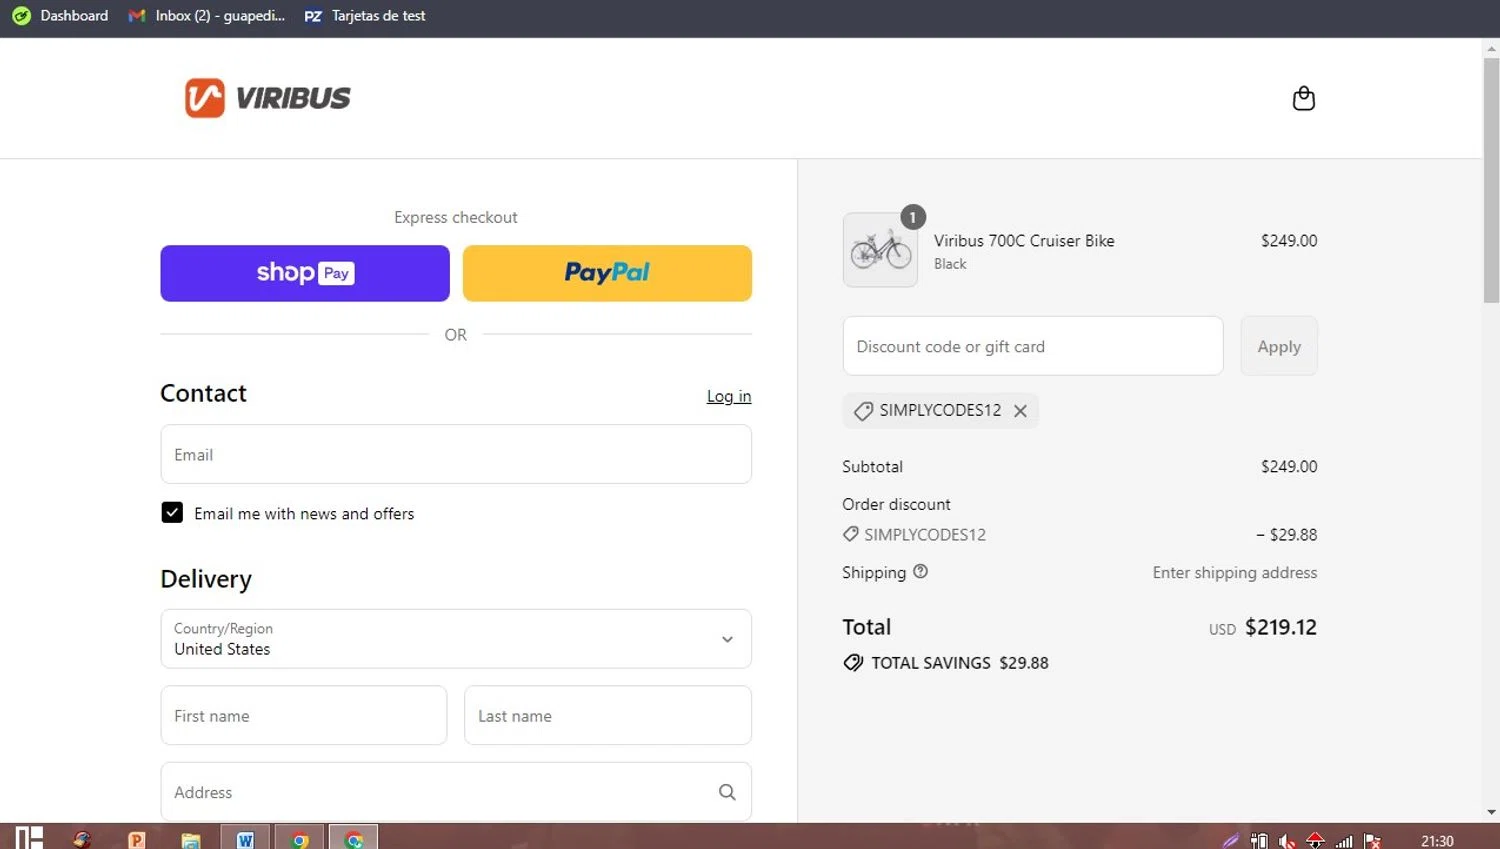Remove the SIMPLYCODES12 discount tag
This screenshot has width=1500, height=849.
[1020, 411]
